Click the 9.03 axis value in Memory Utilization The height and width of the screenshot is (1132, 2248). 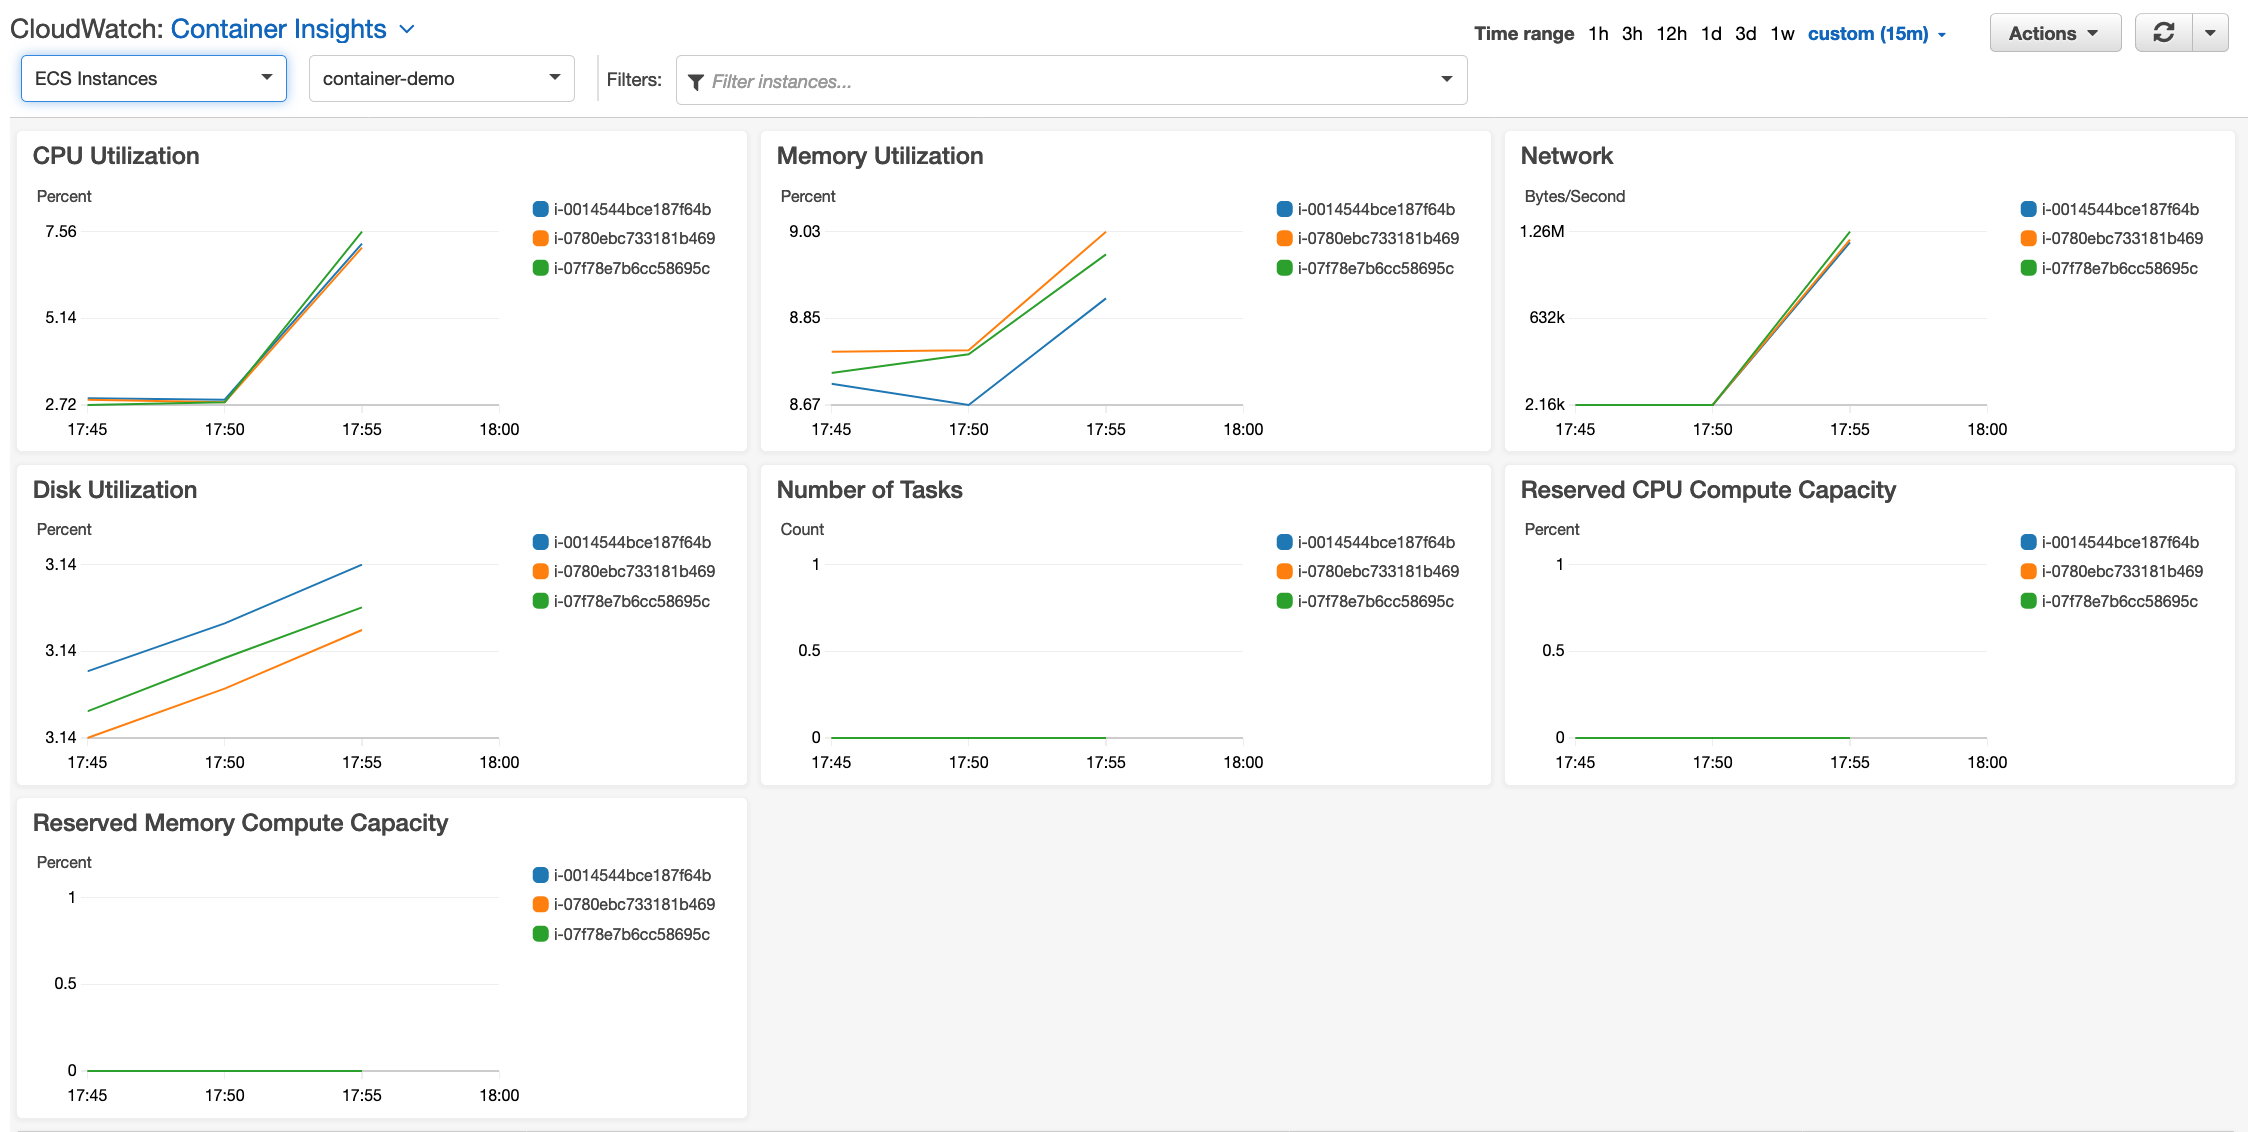pos(805,231)
